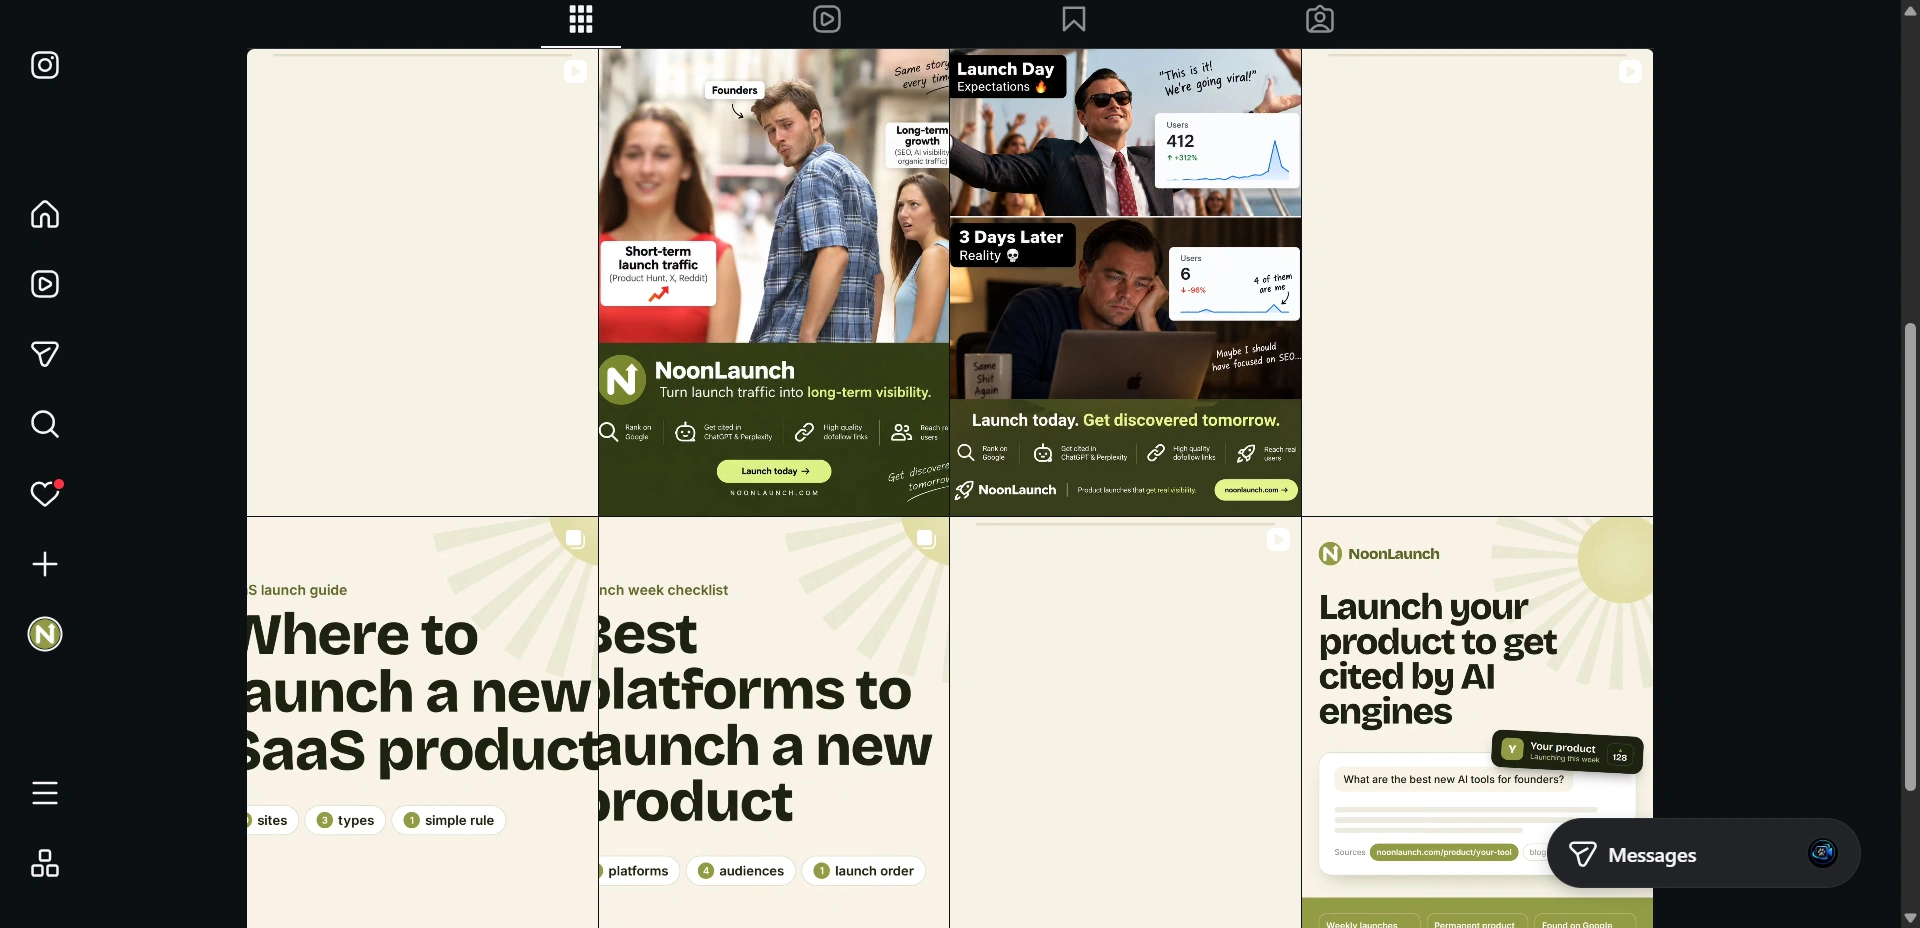1920x928 pixels.
Task: Open the blank reel post in last column
Action: tap(1477, 283)
